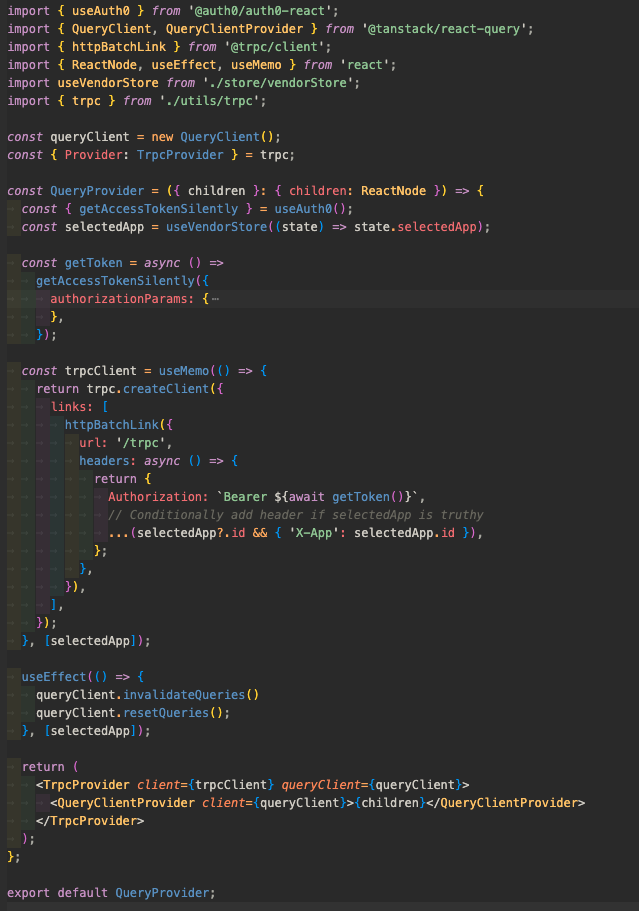Image resolution: width=639 pixels, height=911 pixels.
Task: Click the '/trpc' url string
Action: point(141,443)
